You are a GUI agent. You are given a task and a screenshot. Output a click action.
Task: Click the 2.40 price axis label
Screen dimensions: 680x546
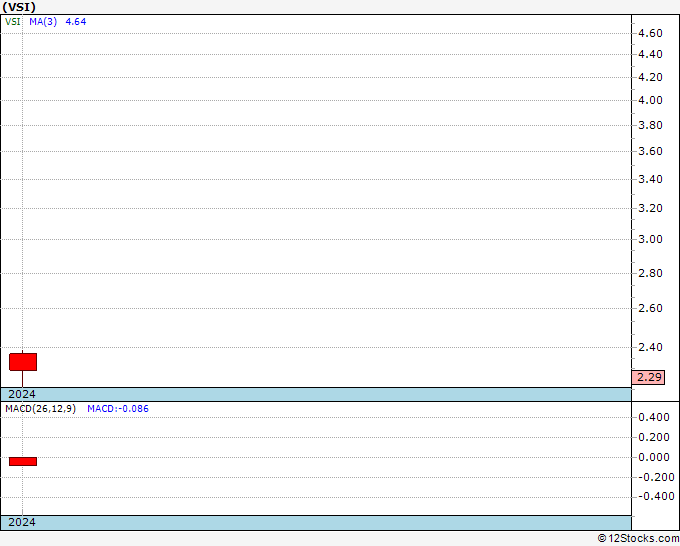(x=651, y=347)
